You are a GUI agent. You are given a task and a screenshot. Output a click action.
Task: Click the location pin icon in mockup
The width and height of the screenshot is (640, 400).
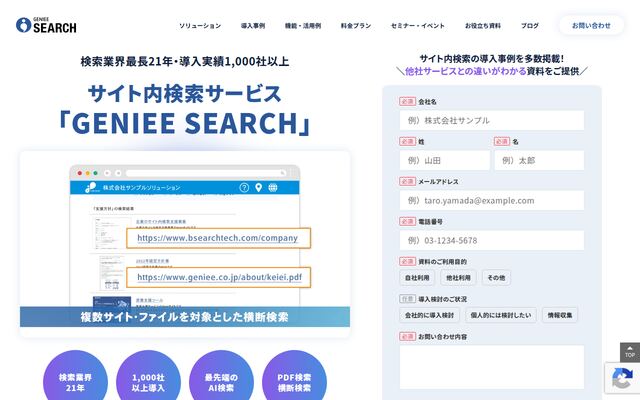(x=258, y=188)
